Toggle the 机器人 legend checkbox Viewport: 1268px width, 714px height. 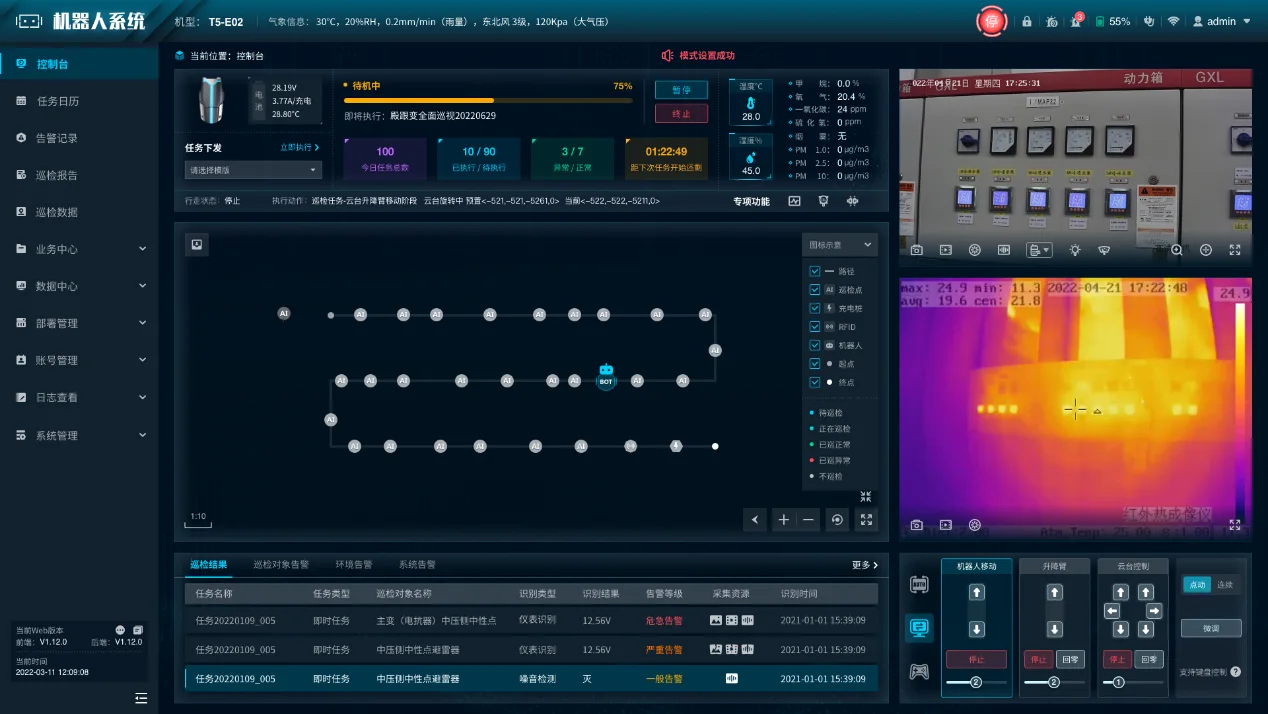(x=815, y=345)
